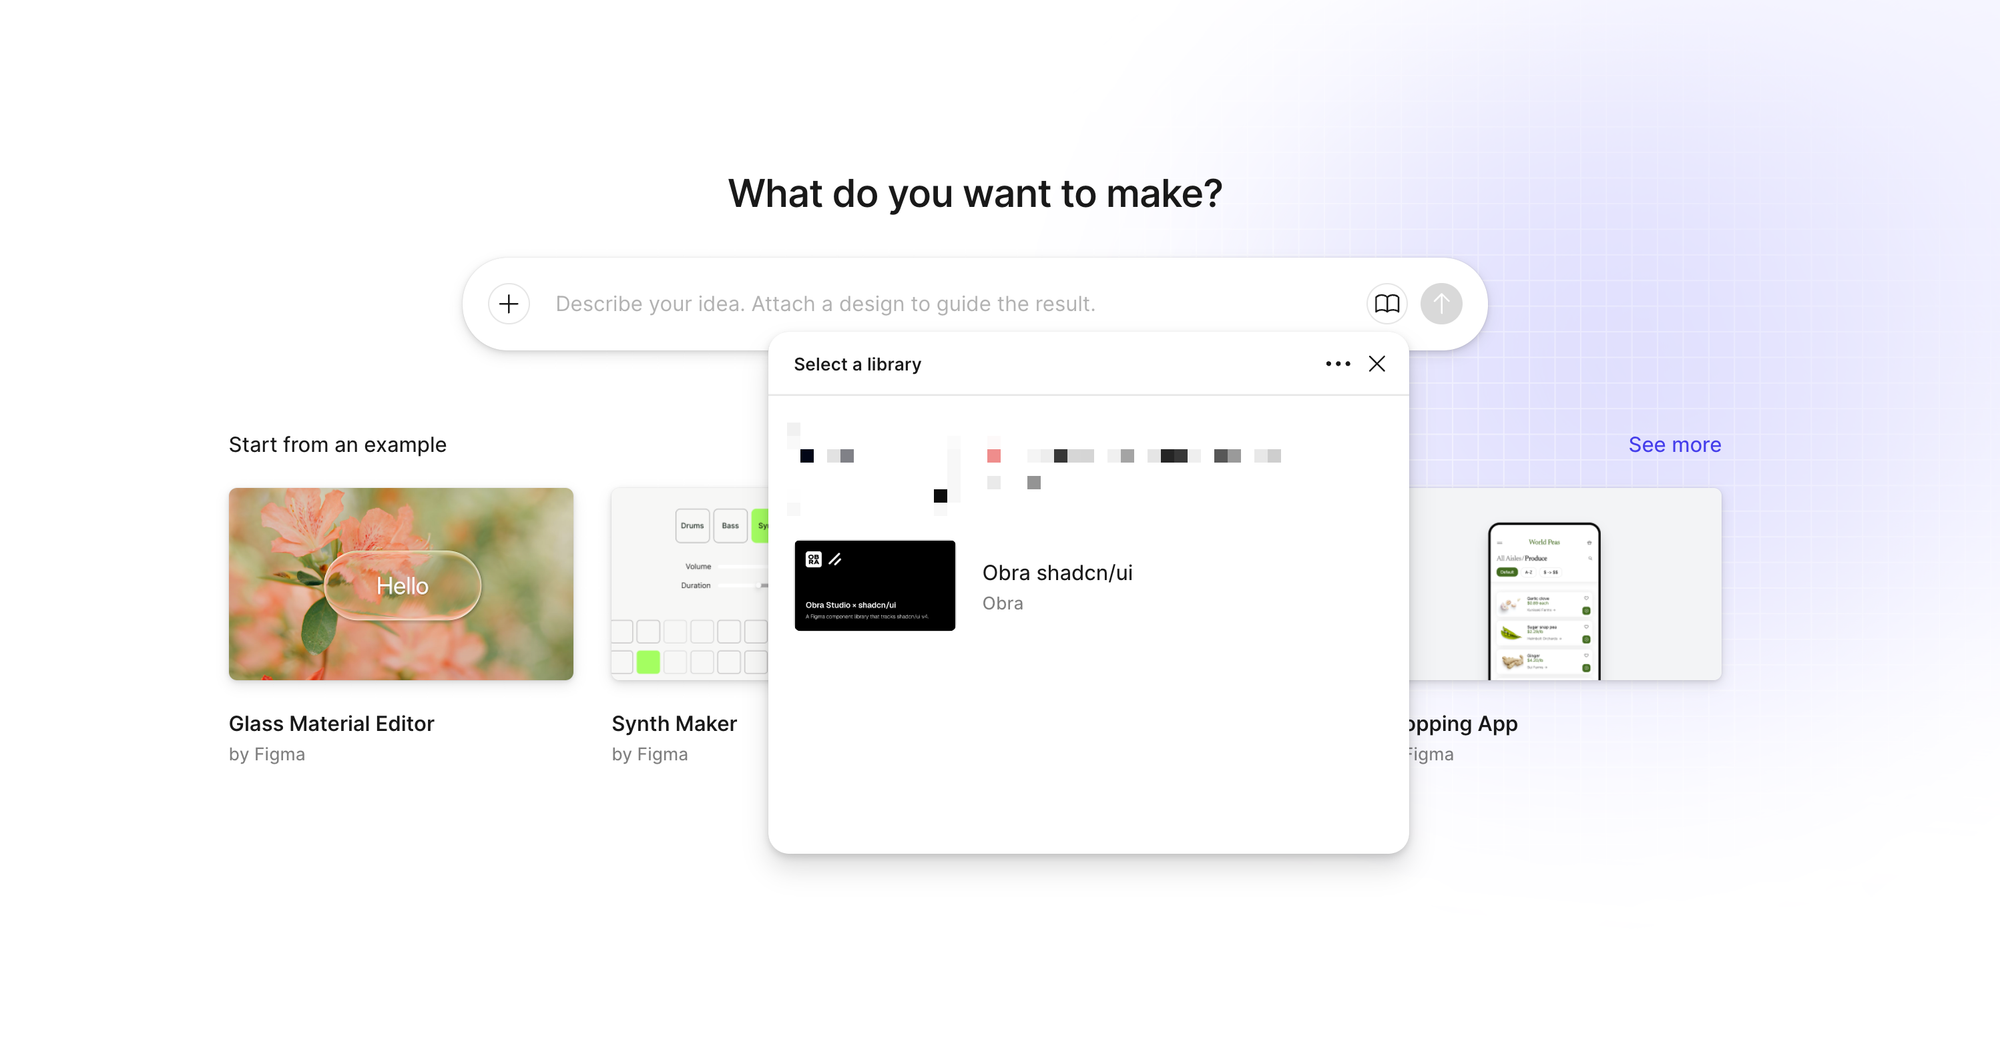Tap the green pad in synth grid
The image size is (2000, 1040).
click(648, 662)
